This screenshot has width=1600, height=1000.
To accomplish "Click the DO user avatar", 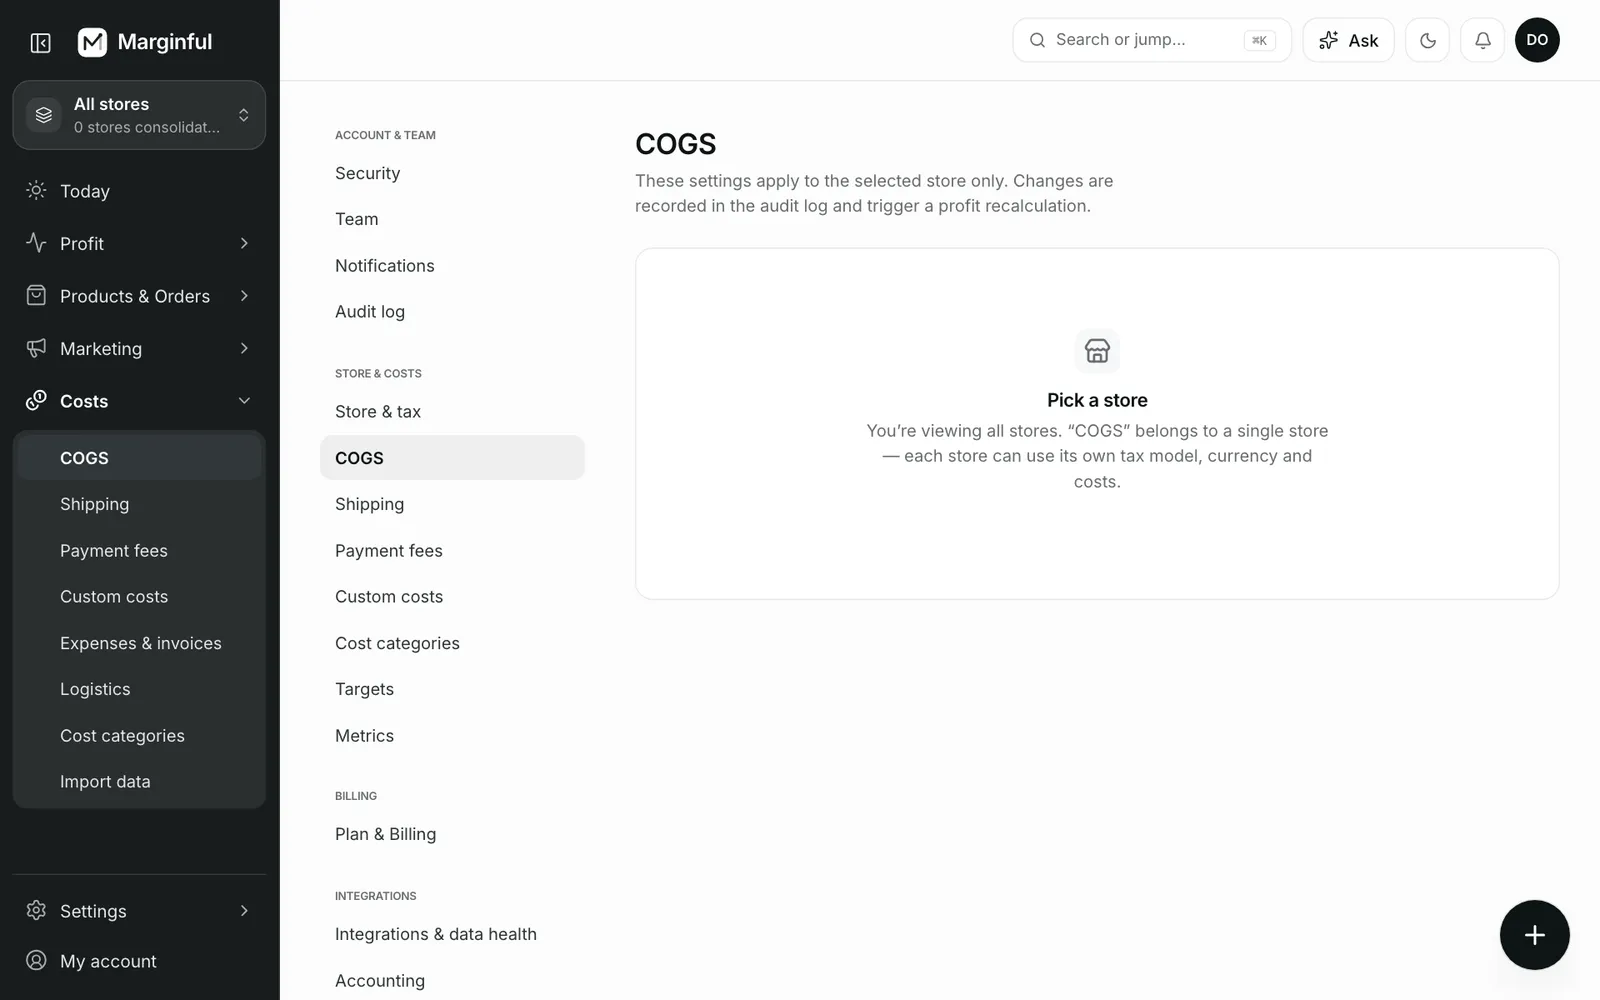I will tap(1537, 40).
